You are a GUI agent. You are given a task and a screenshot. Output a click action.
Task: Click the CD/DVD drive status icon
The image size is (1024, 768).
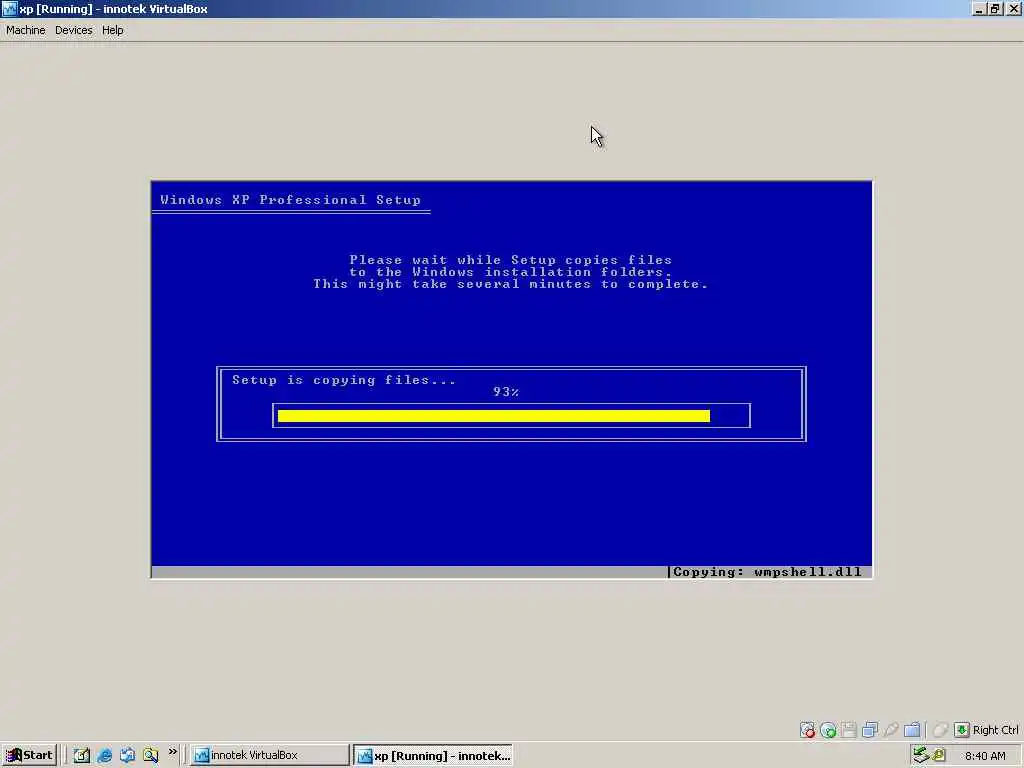click(828, 729)
